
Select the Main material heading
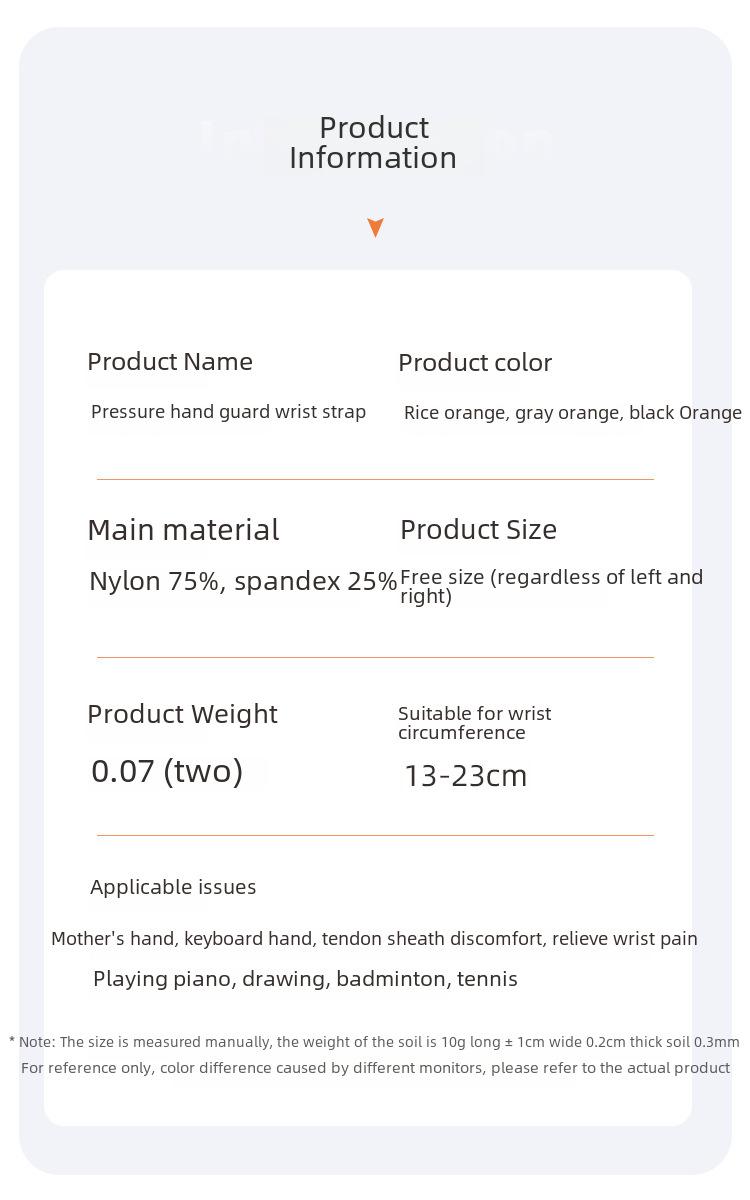point(183,529)
